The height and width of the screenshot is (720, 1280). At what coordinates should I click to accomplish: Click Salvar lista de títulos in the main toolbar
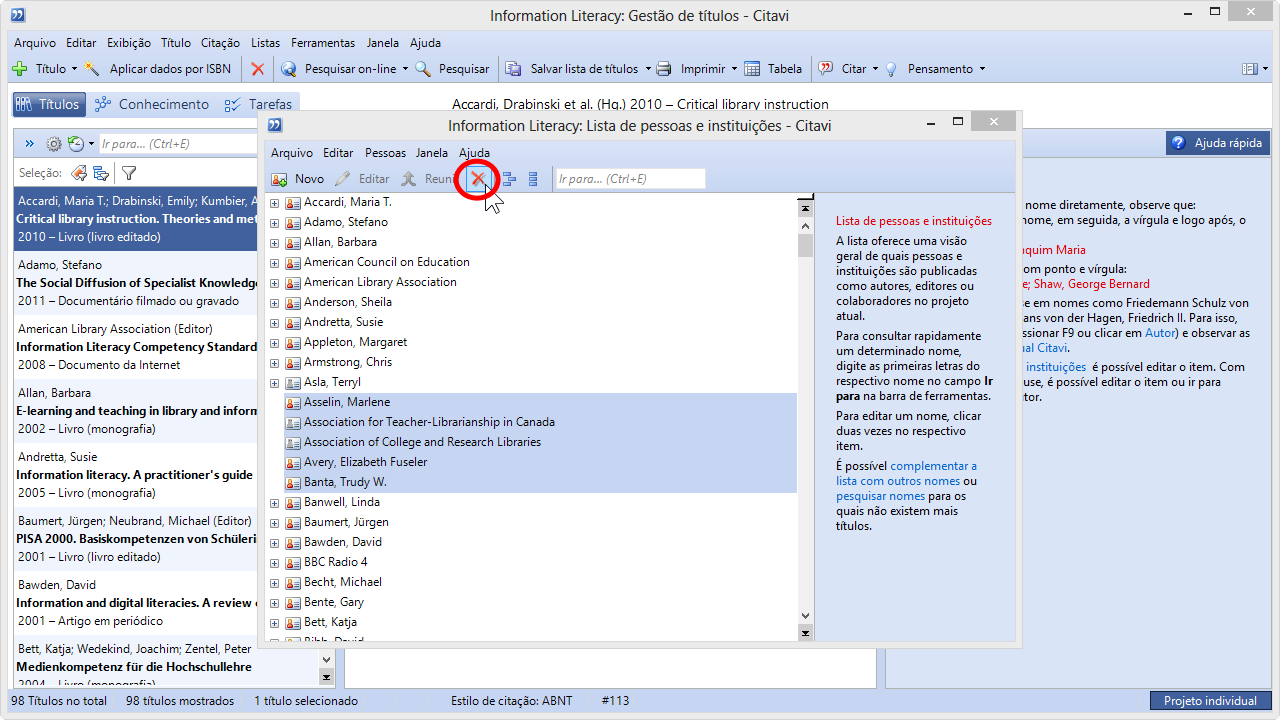pos(571,69)
